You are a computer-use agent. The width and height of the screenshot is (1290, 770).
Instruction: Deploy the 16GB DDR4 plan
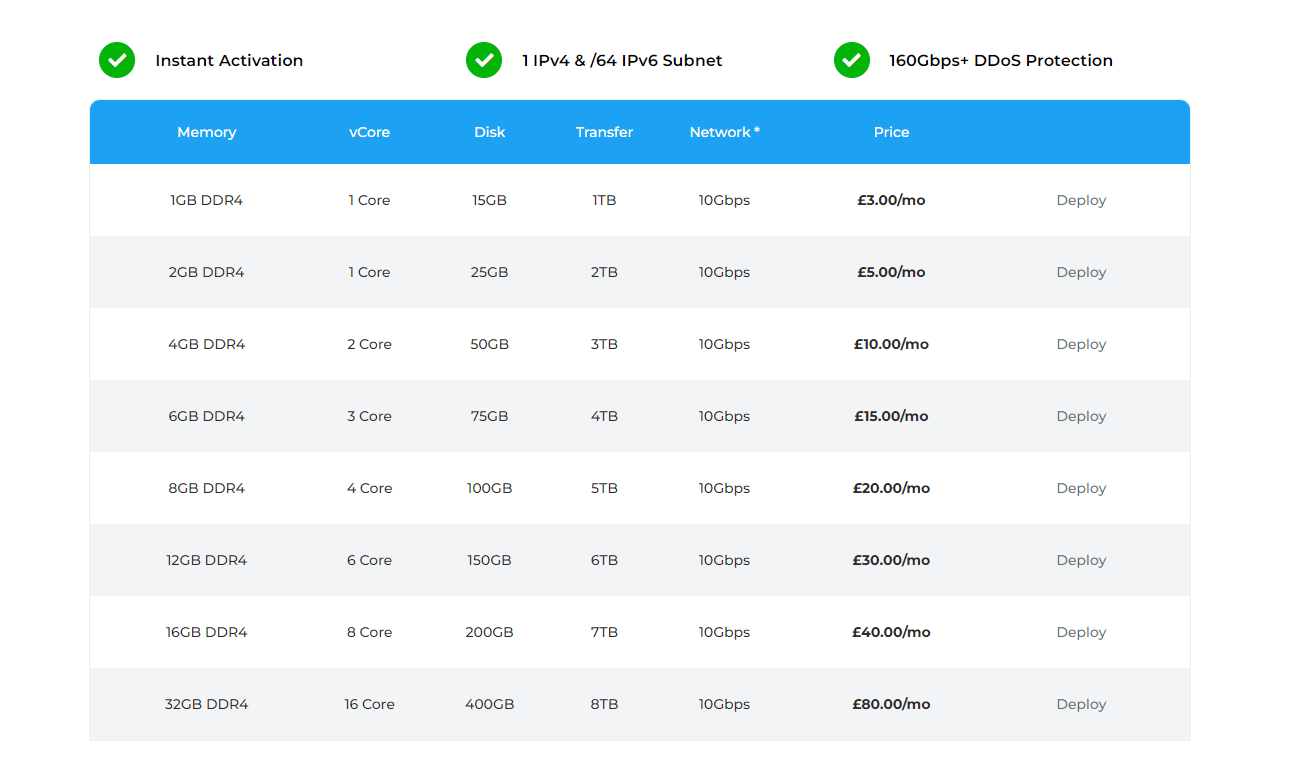click(x=1081, y=632)
